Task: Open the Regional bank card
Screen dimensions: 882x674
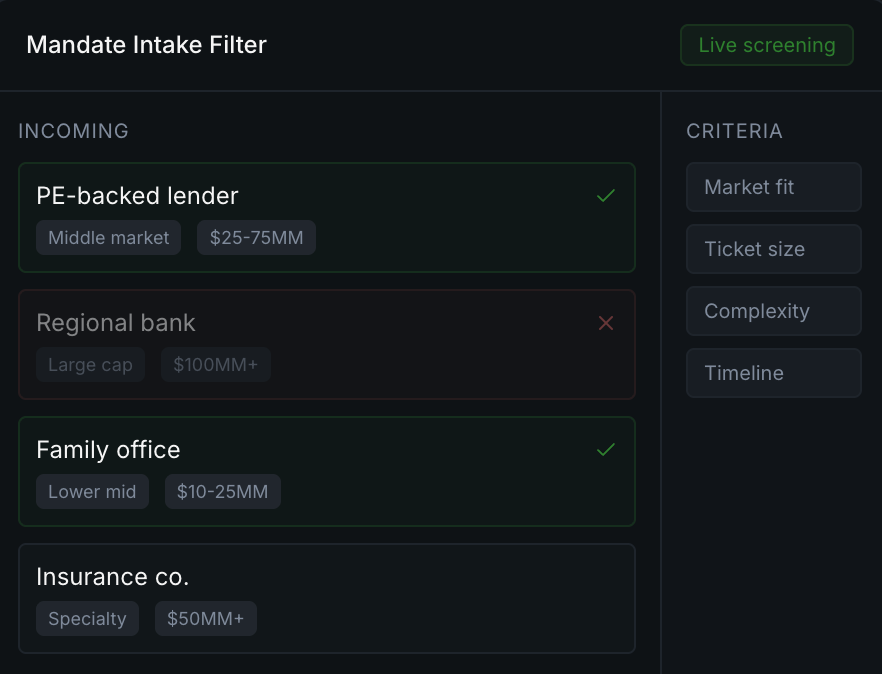Action: (326, 324)
